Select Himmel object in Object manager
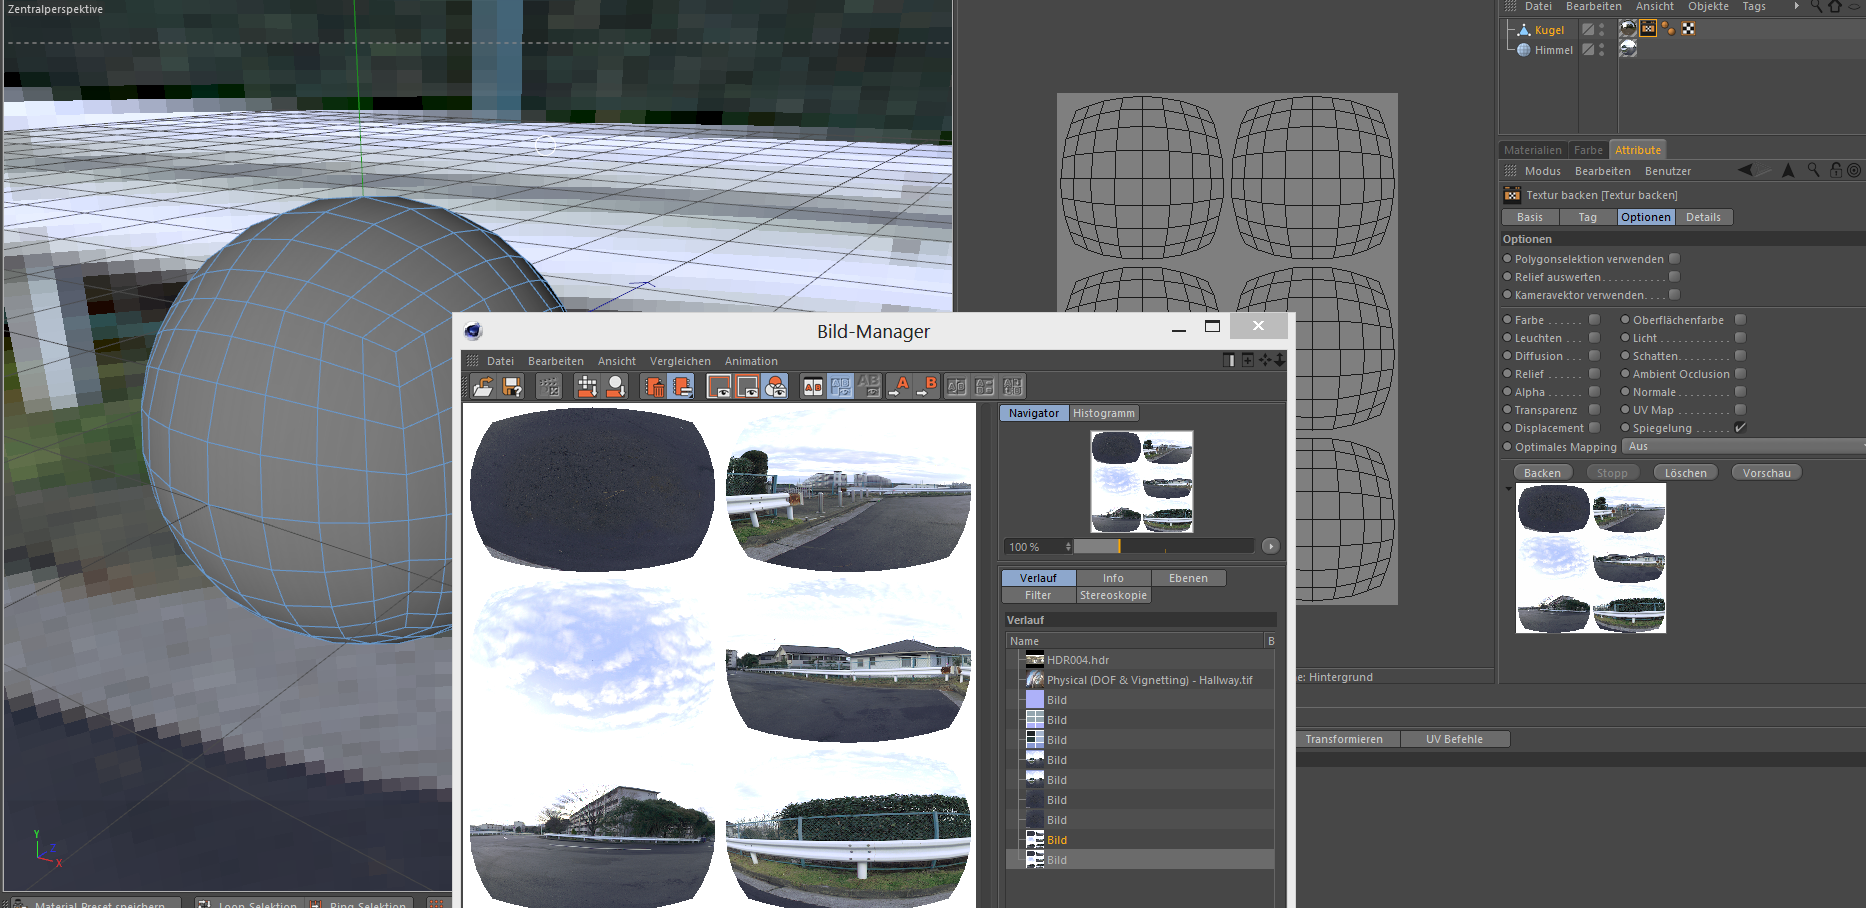 tap(1553, 50)
